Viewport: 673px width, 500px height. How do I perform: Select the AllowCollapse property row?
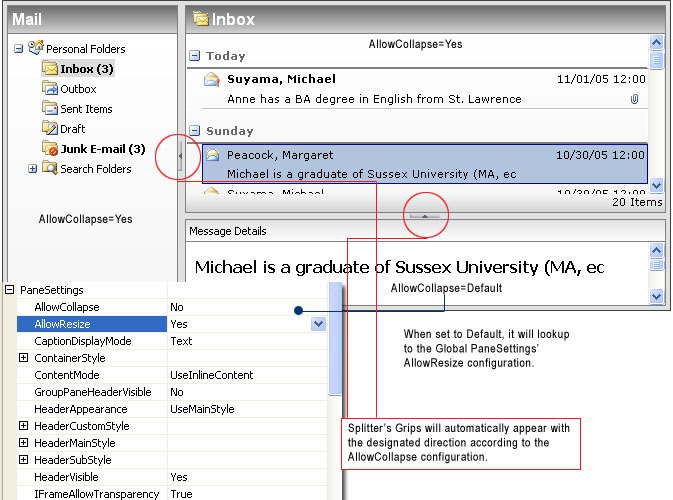(90, 307)
